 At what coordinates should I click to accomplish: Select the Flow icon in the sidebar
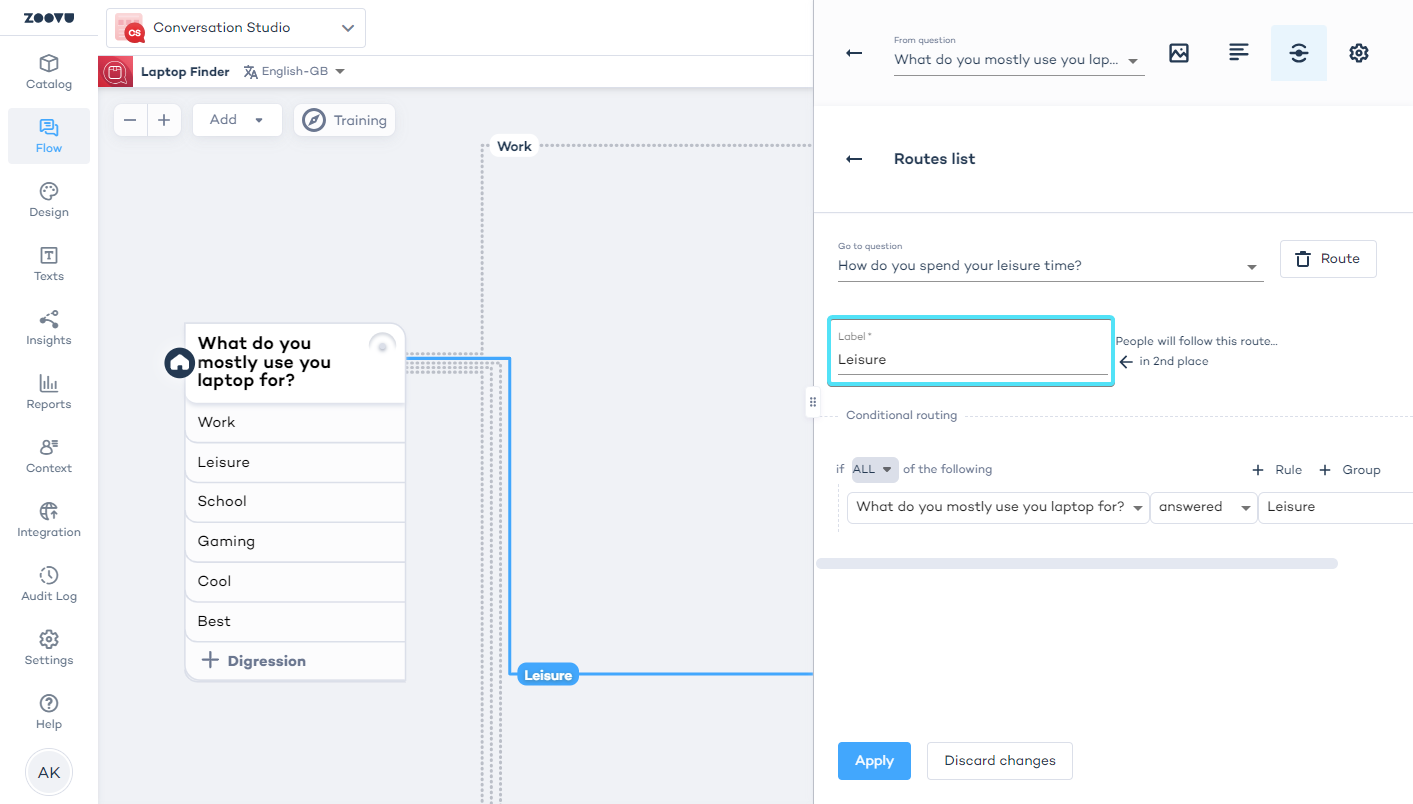(48, 135)
